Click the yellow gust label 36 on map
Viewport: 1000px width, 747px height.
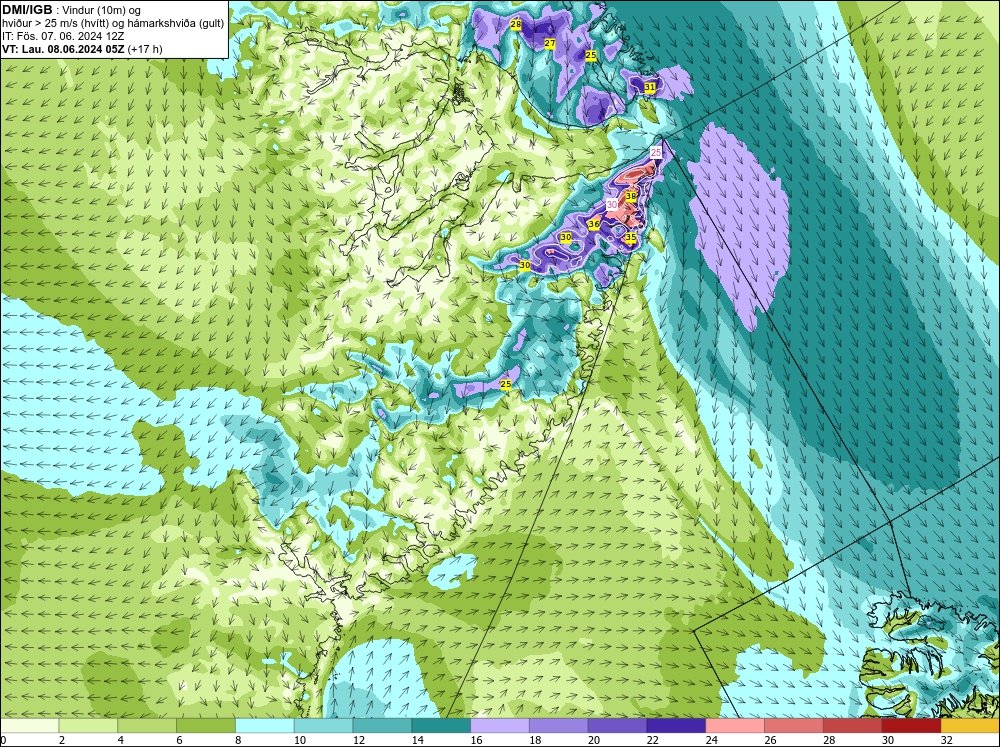point(594,225)
